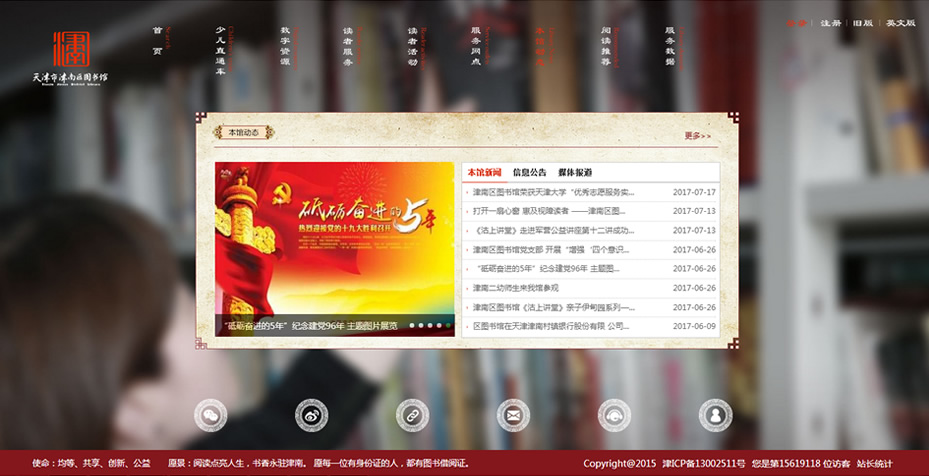
Task: Switch to the 信息公告 tab
Action: [529, 172]
